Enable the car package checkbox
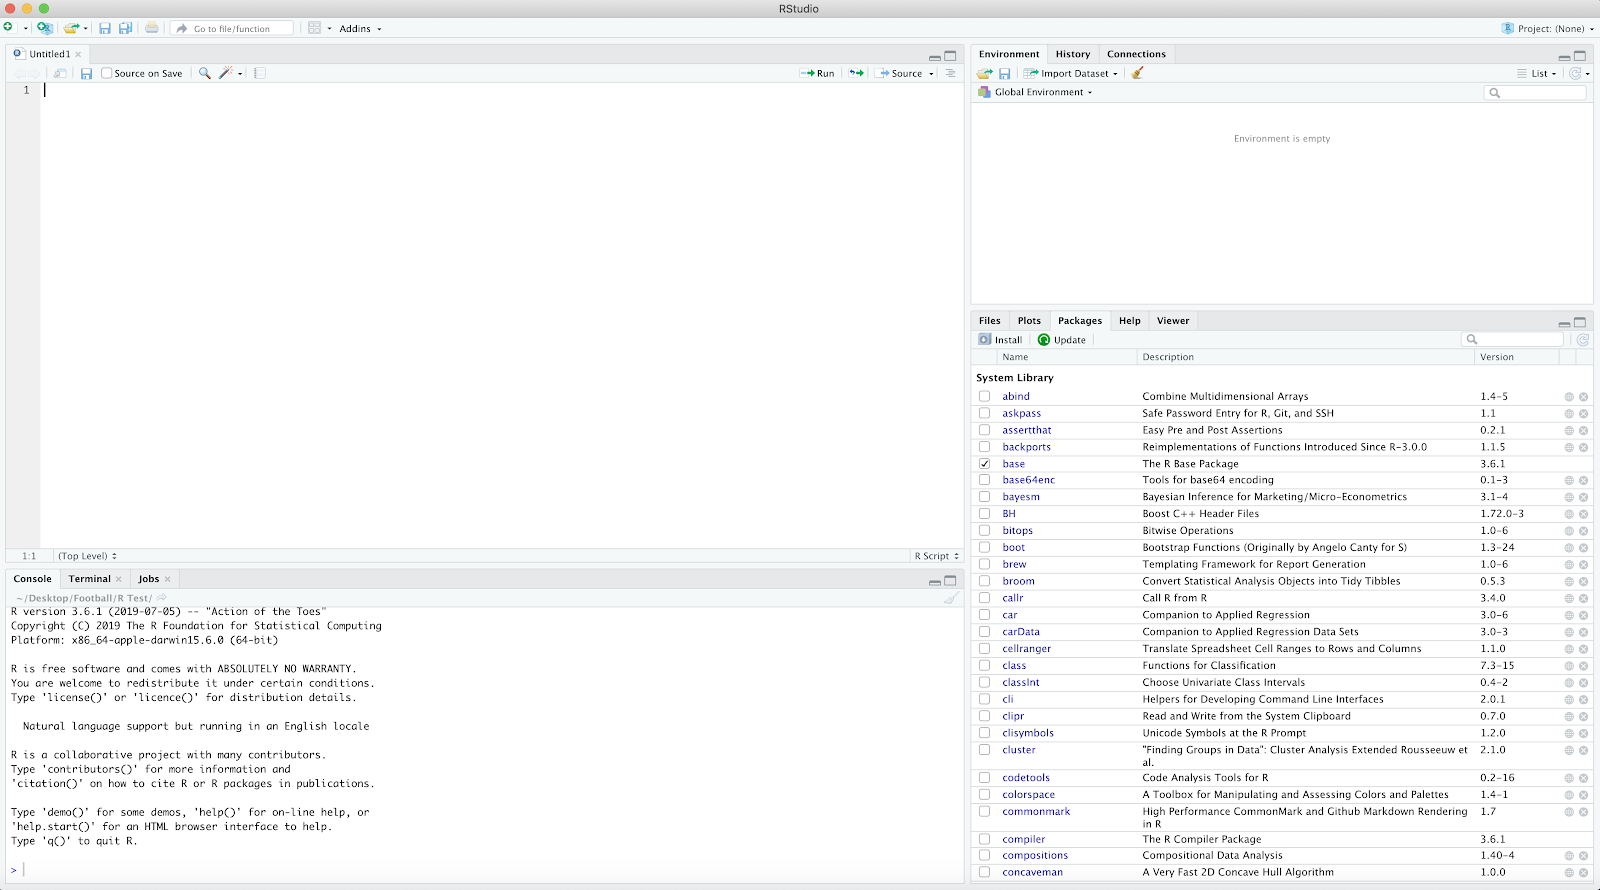 [985, 615]
